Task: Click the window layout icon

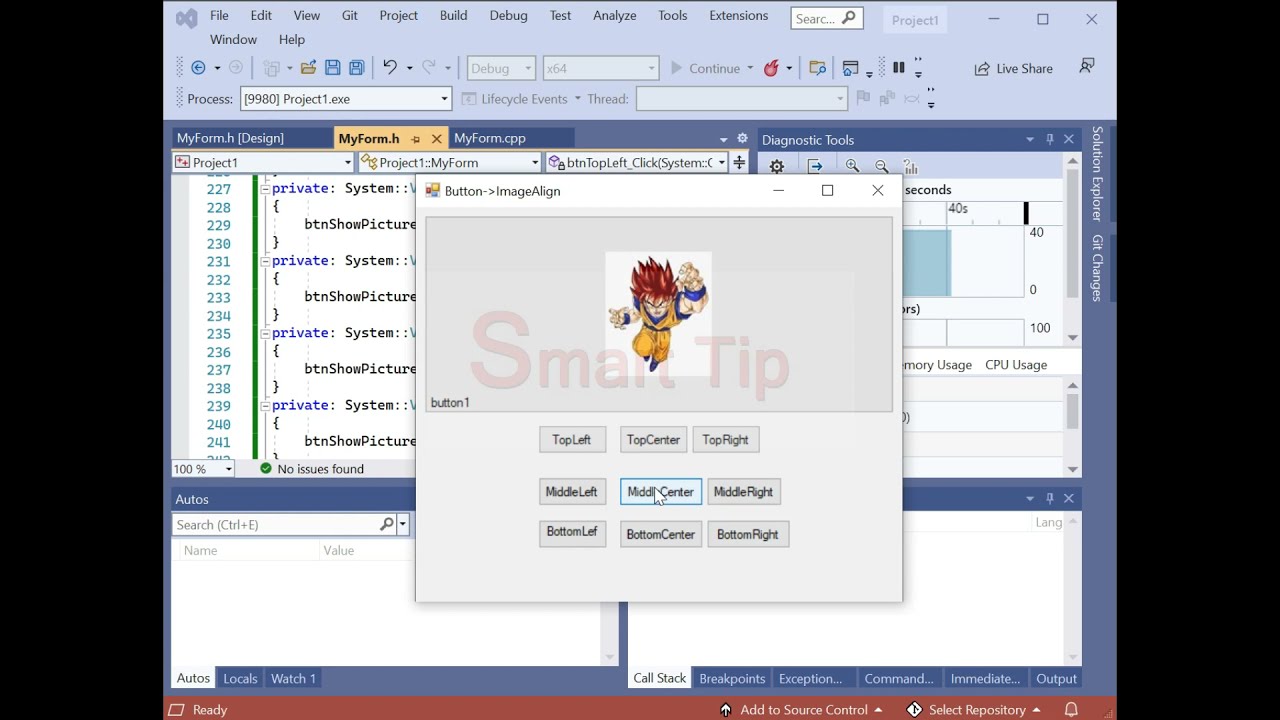Action: click(851, 68)
